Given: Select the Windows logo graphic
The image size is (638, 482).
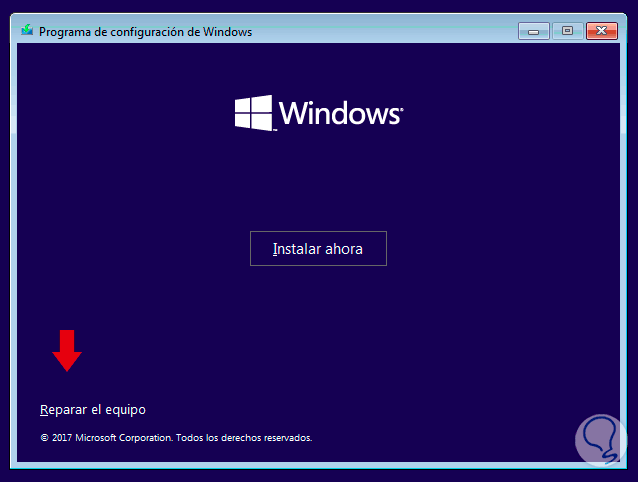Looking at the screenshot, I should (x=319, y=113).
